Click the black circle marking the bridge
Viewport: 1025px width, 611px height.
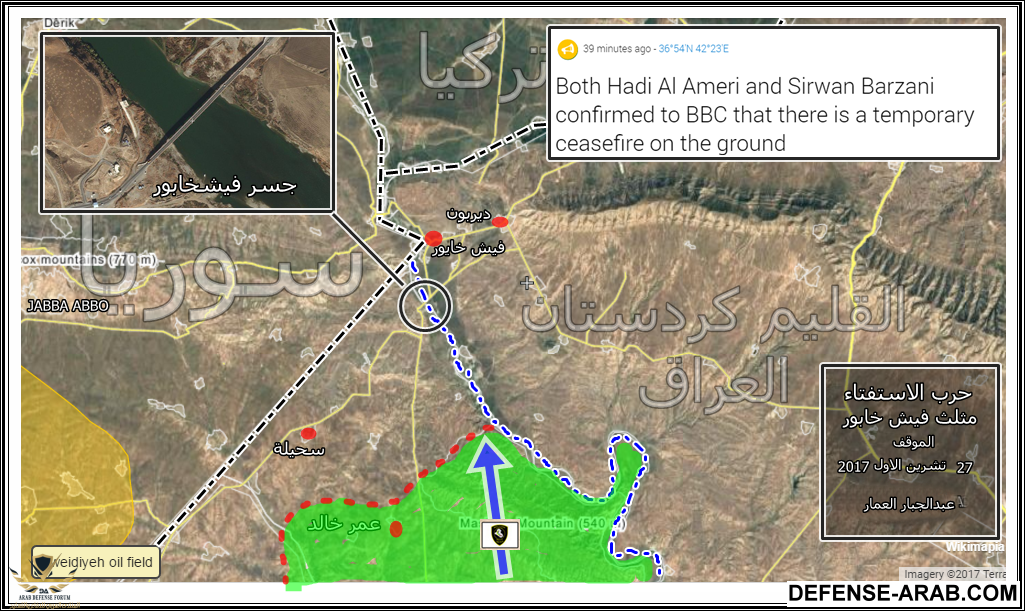pos(425,305)
